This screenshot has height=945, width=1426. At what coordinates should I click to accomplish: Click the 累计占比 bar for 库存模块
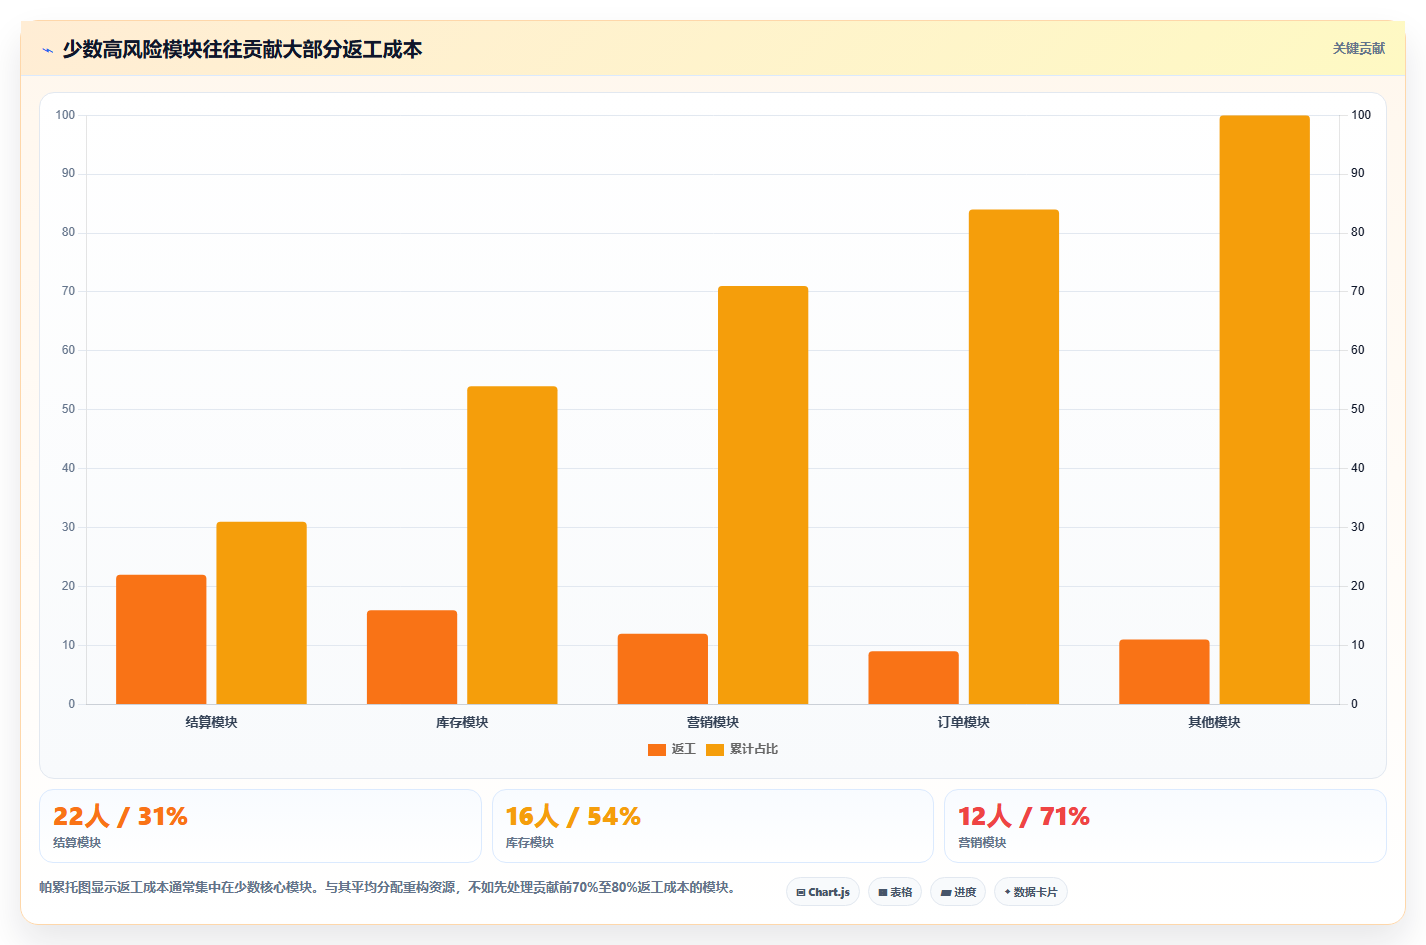pyautogui.click(x=512, y=545)
